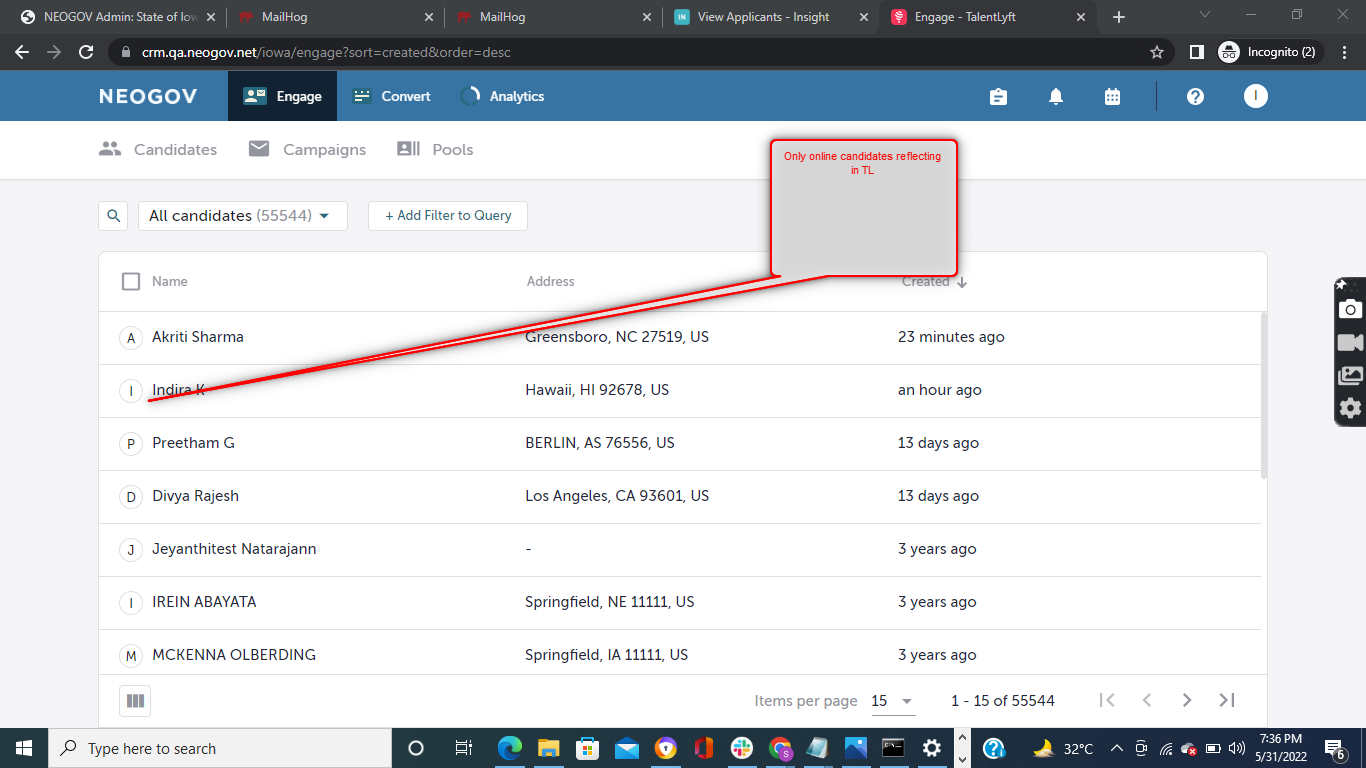Open the calendar icon in header
The height and width of the screenshot is (768, 1366).
click(1112, 97)
